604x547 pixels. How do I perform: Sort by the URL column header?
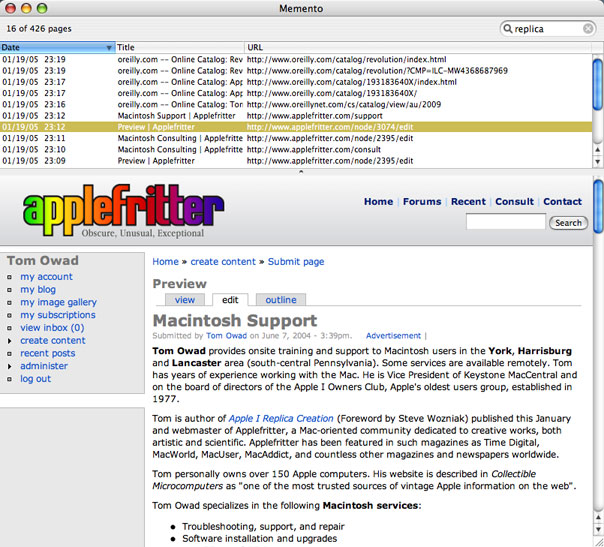point(418,47)
